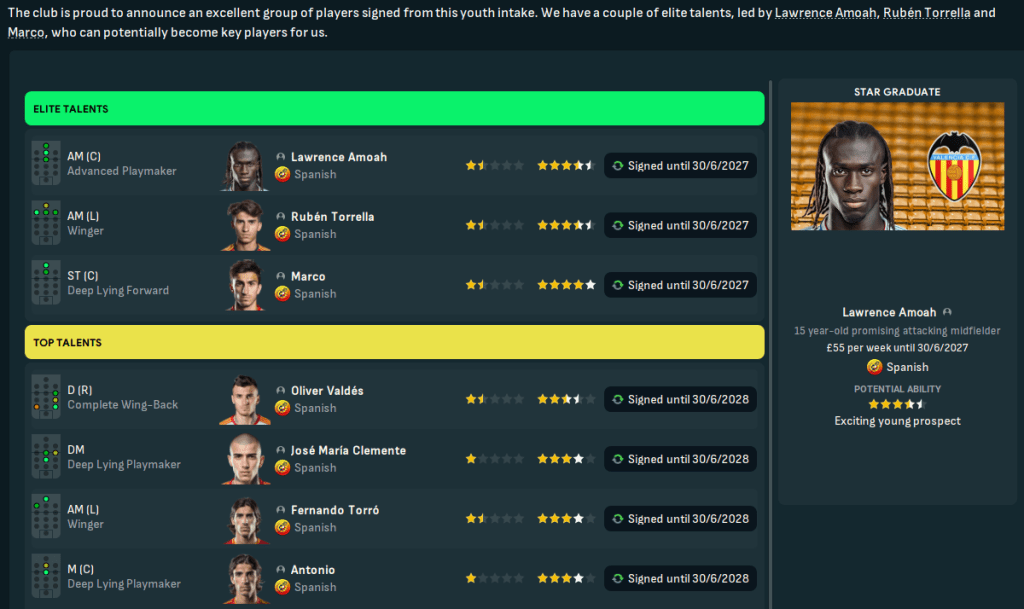
Task: Select the Elite Talents green header
Action: tap(394, 108)
